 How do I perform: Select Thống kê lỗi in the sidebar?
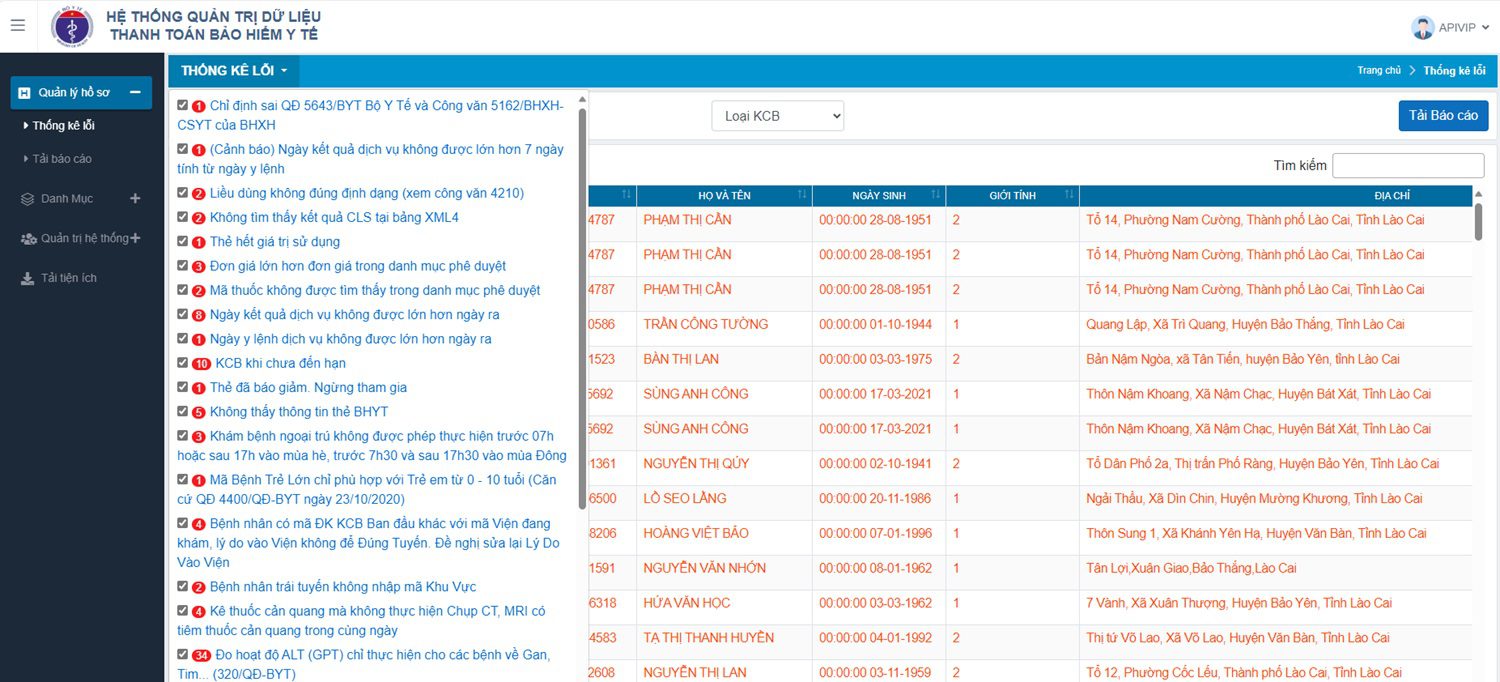63,126
